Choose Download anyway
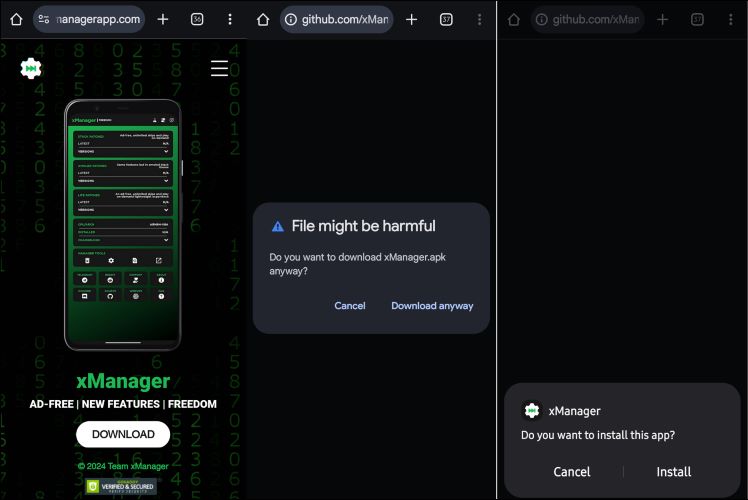Screen dimensions: 748x500 point(432,306)
